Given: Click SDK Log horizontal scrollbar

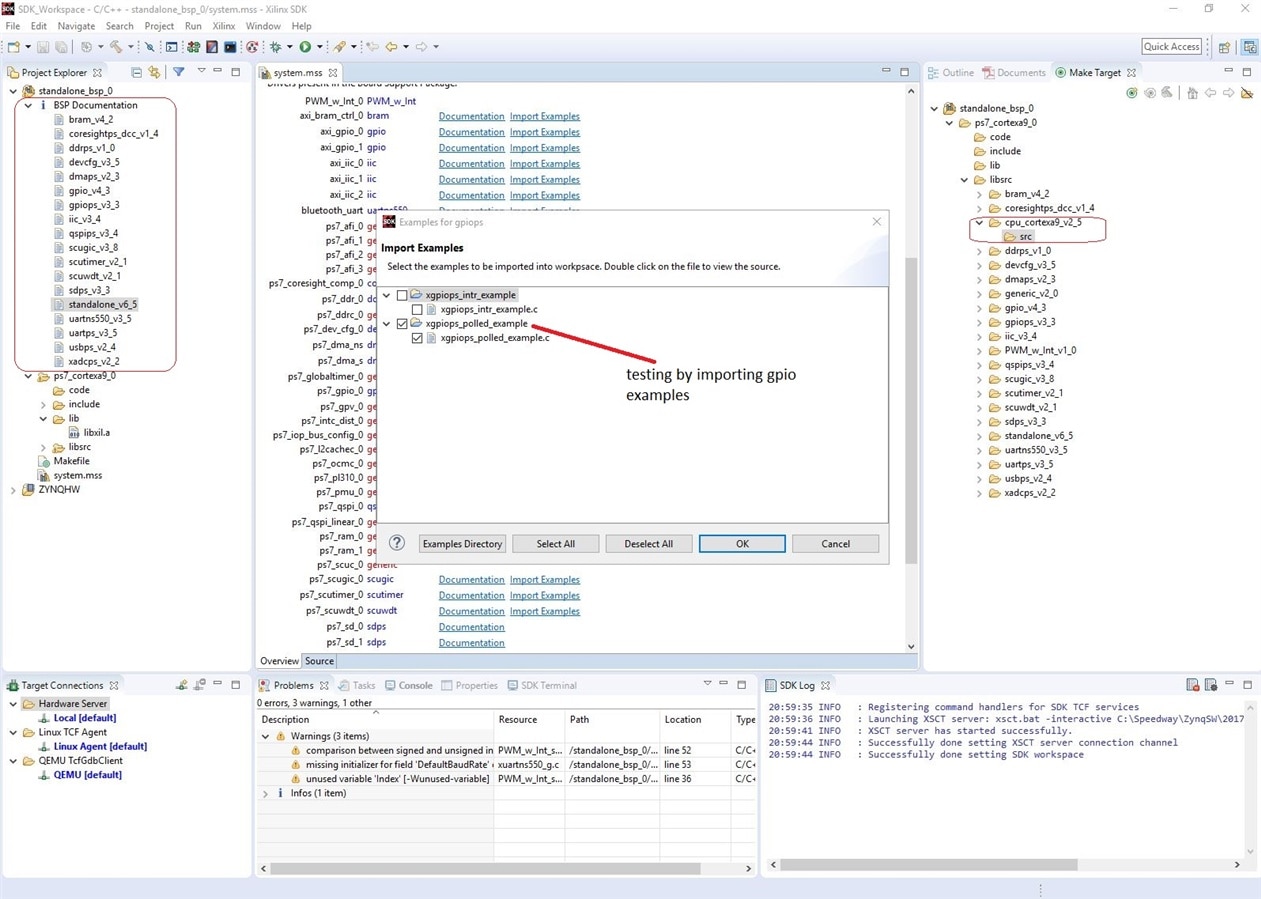Looking at the screenshot, I should (930, 864).
